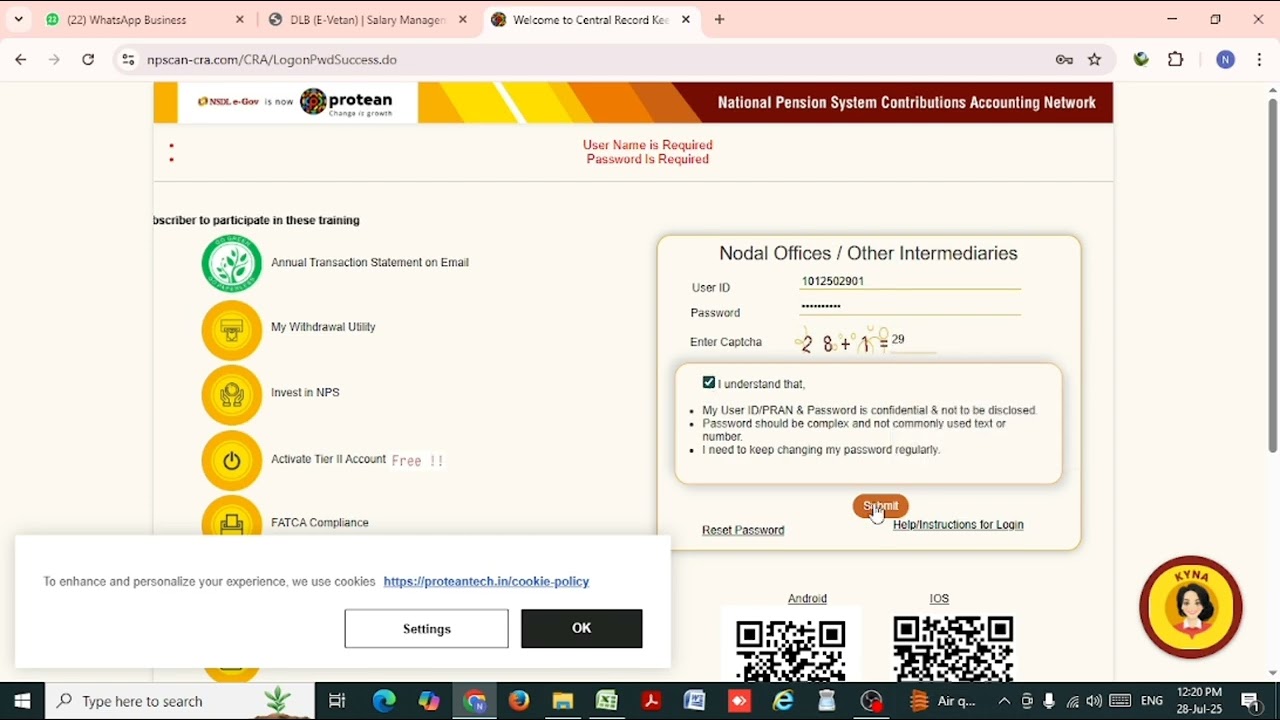
Task: Click the IOS app link
Action: pyautogui.click(x=939, y=598)
